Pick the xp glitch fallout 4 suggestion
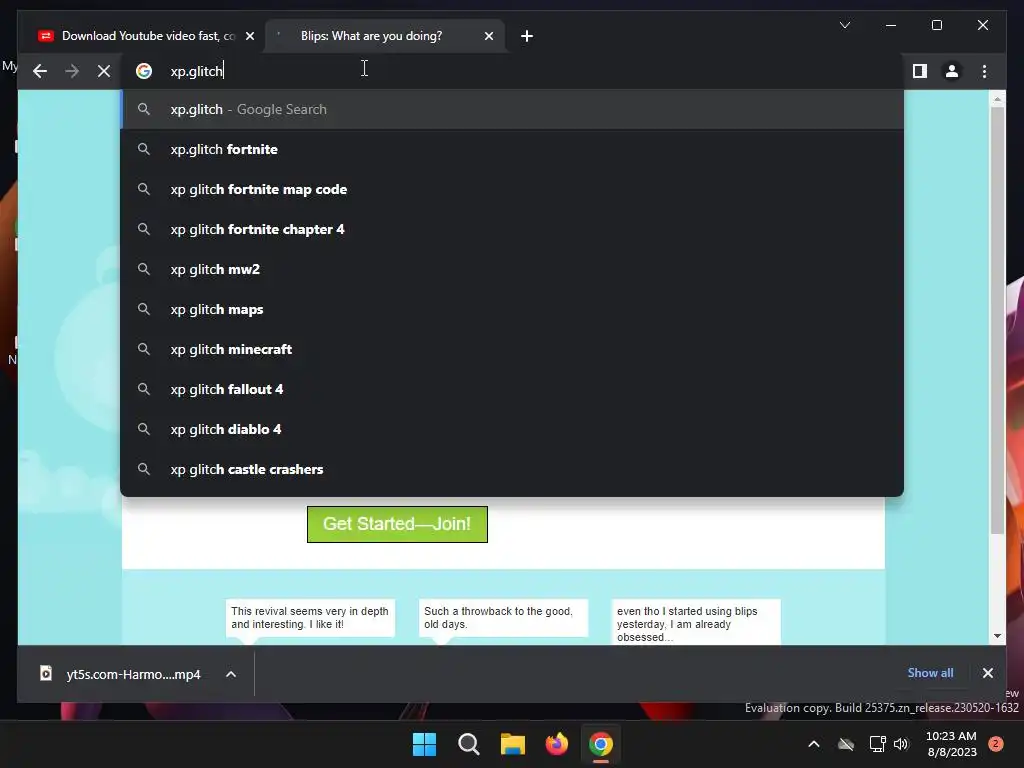The width and height of the screenshot is (1024, 768). 512,389
